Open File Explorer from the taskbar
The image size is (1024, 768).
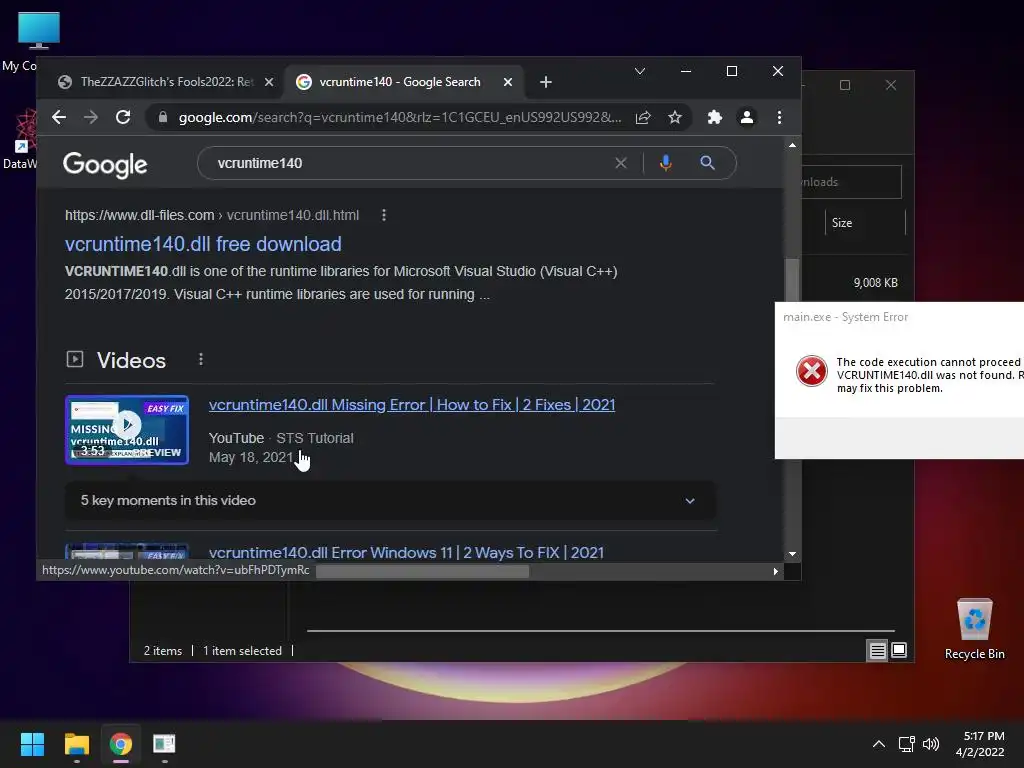tap(76, 744)
